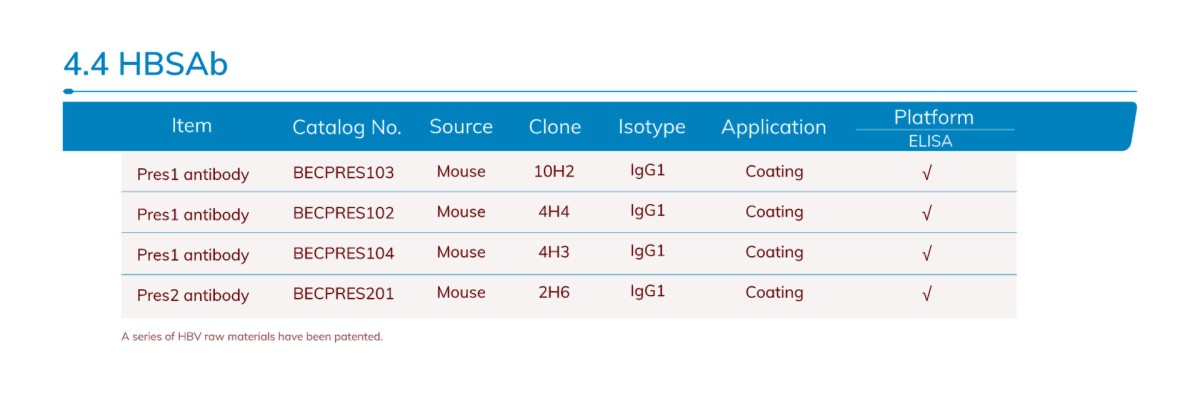Click the checkmark in the BECPRES201 row
1200x416 pixels.
927,294
